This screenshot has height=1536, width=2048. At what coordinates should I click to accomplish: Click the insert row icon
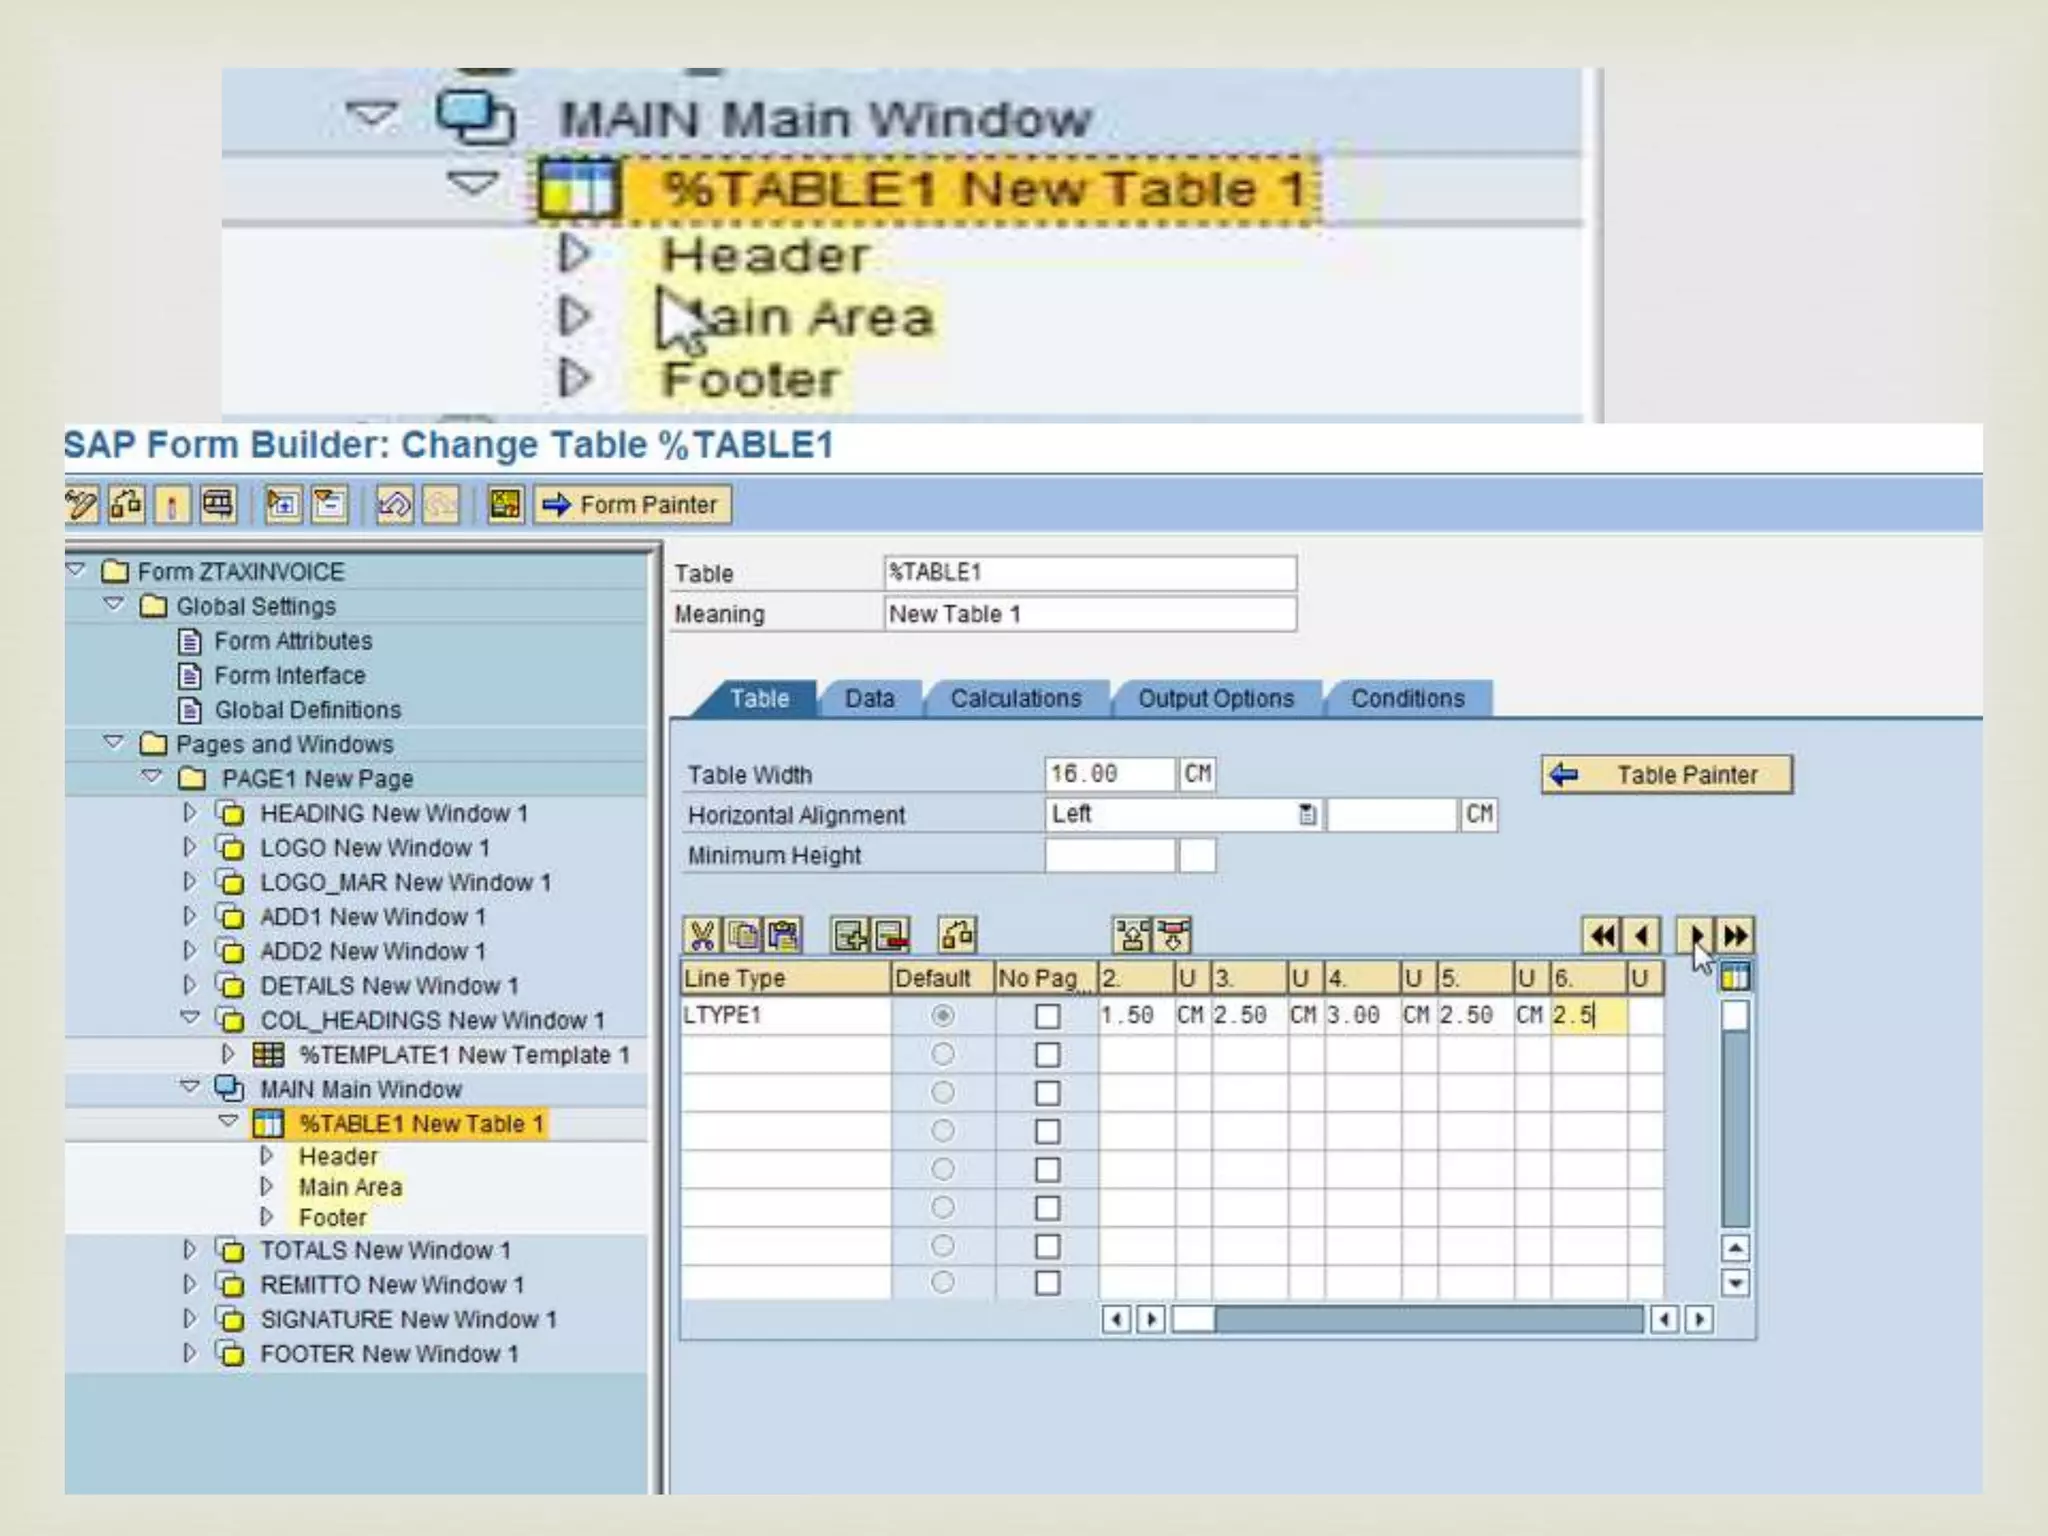click(x=850, y=936)
